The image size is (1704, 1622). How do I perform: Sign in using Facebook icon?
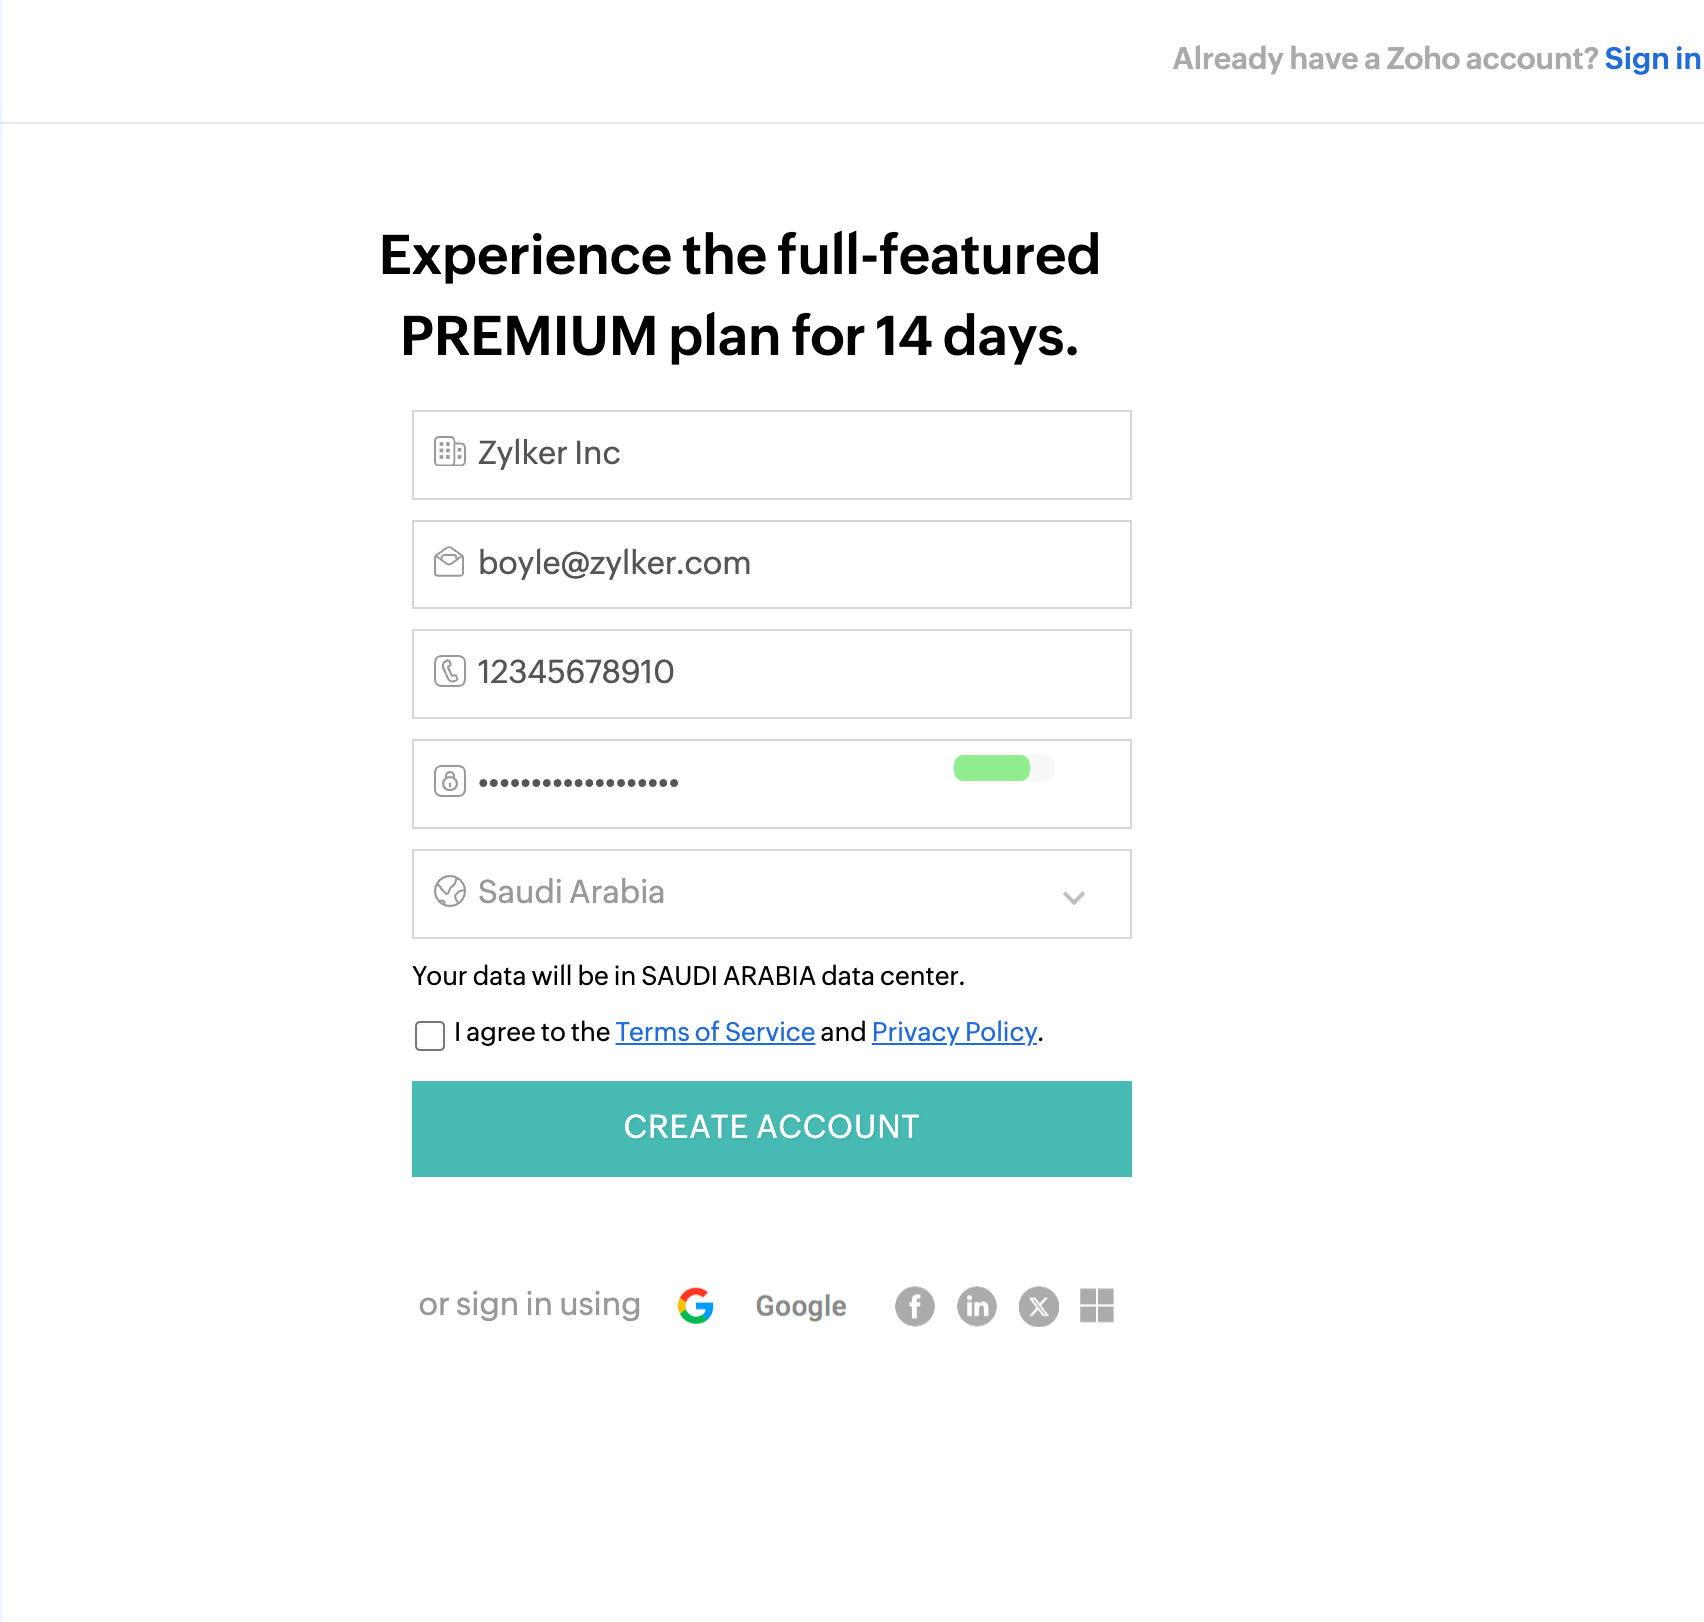pos(914,1306)
